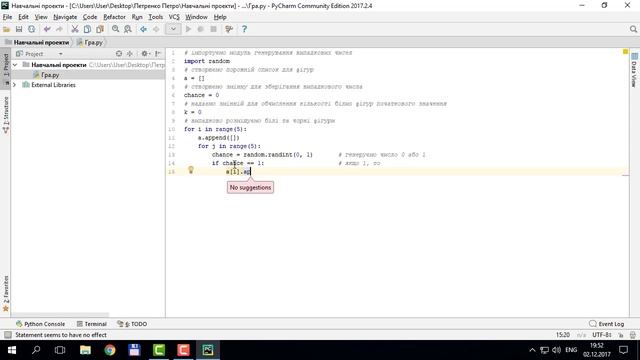Open the TODO tool window
This screenshot has height=360, width=640.
[132, 324]
